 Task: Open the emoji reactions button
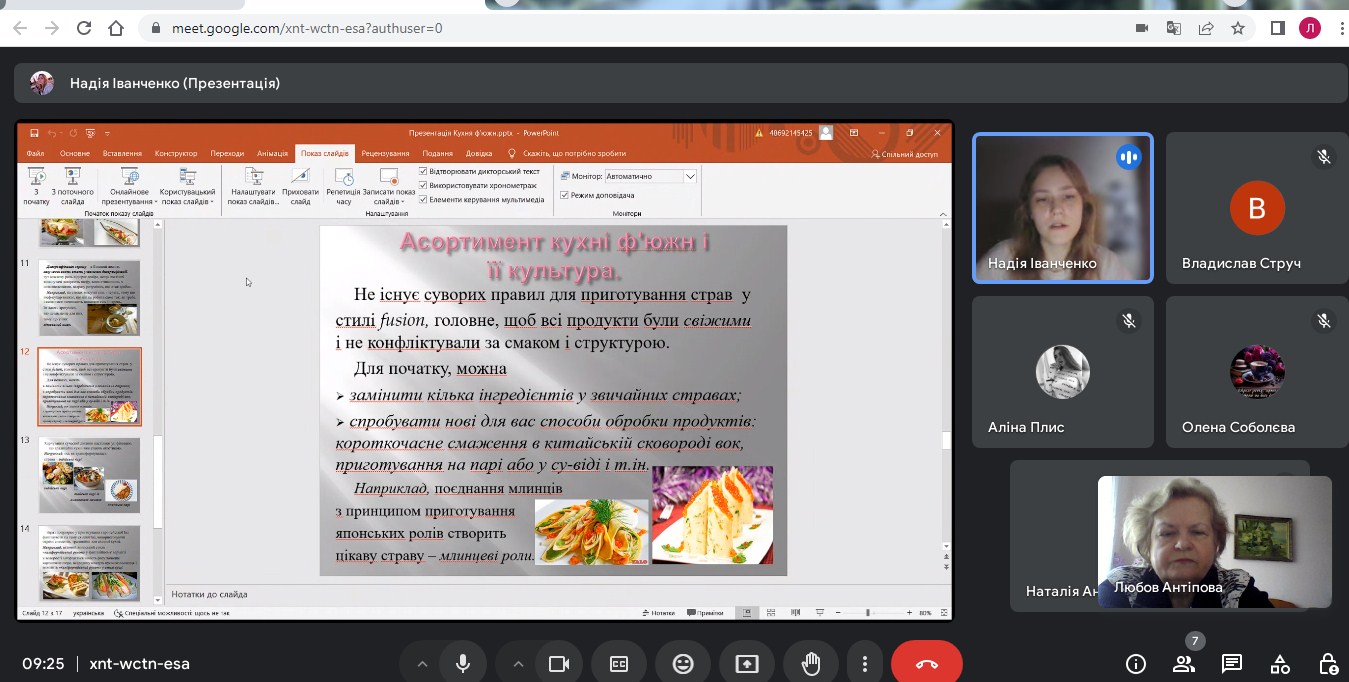click(683, 664)
